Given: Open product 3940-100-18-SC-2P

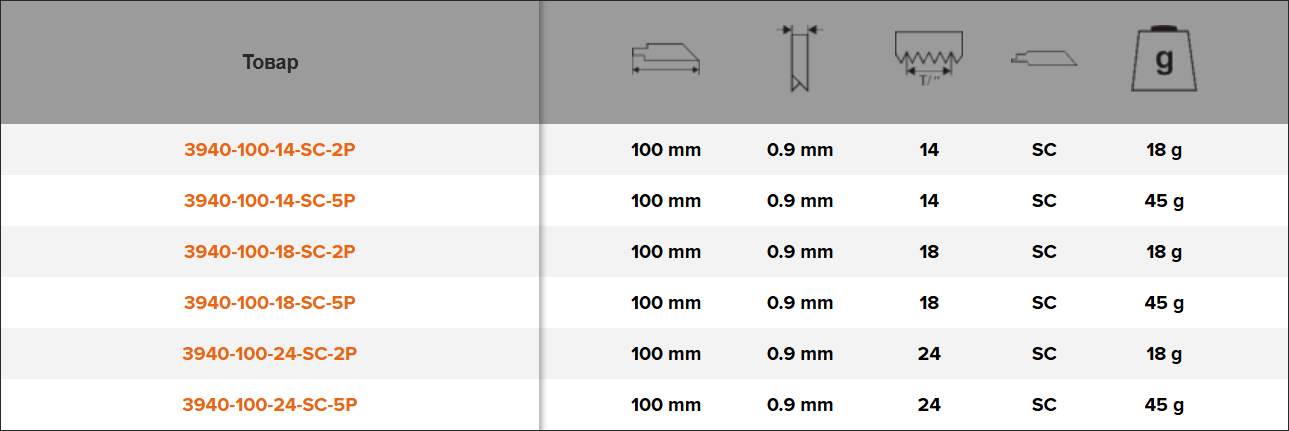Looking at the screenshot, I should [270, 252].
